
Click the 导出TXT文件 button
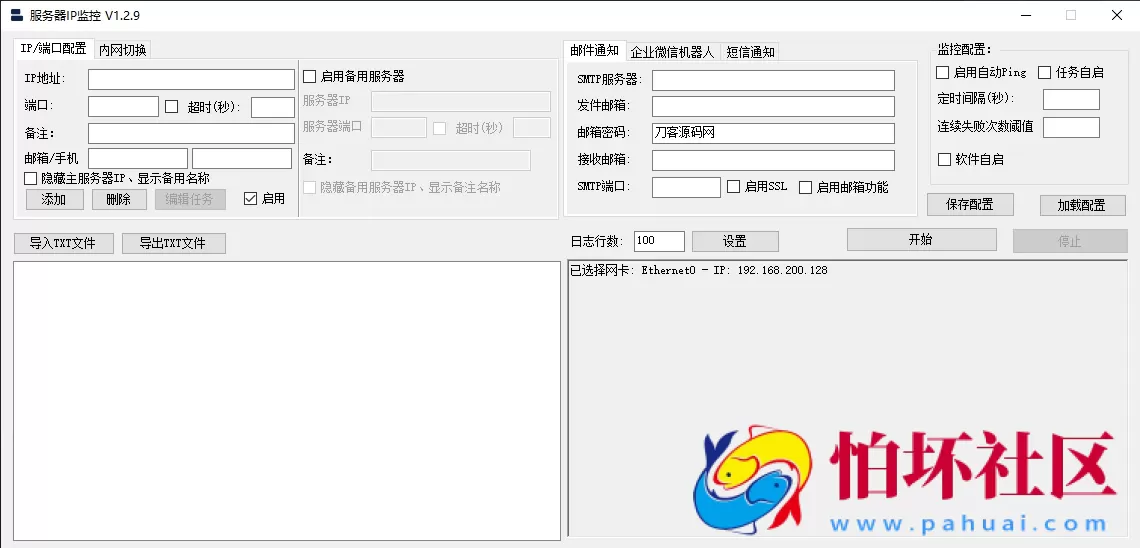click(173, 243)
